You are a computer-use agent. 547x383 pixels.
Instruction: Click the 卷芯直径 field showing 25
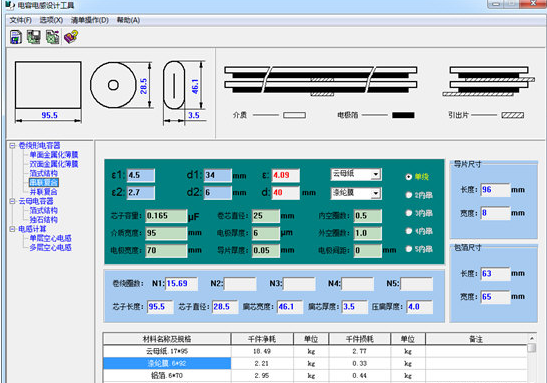tap(266, 216)
